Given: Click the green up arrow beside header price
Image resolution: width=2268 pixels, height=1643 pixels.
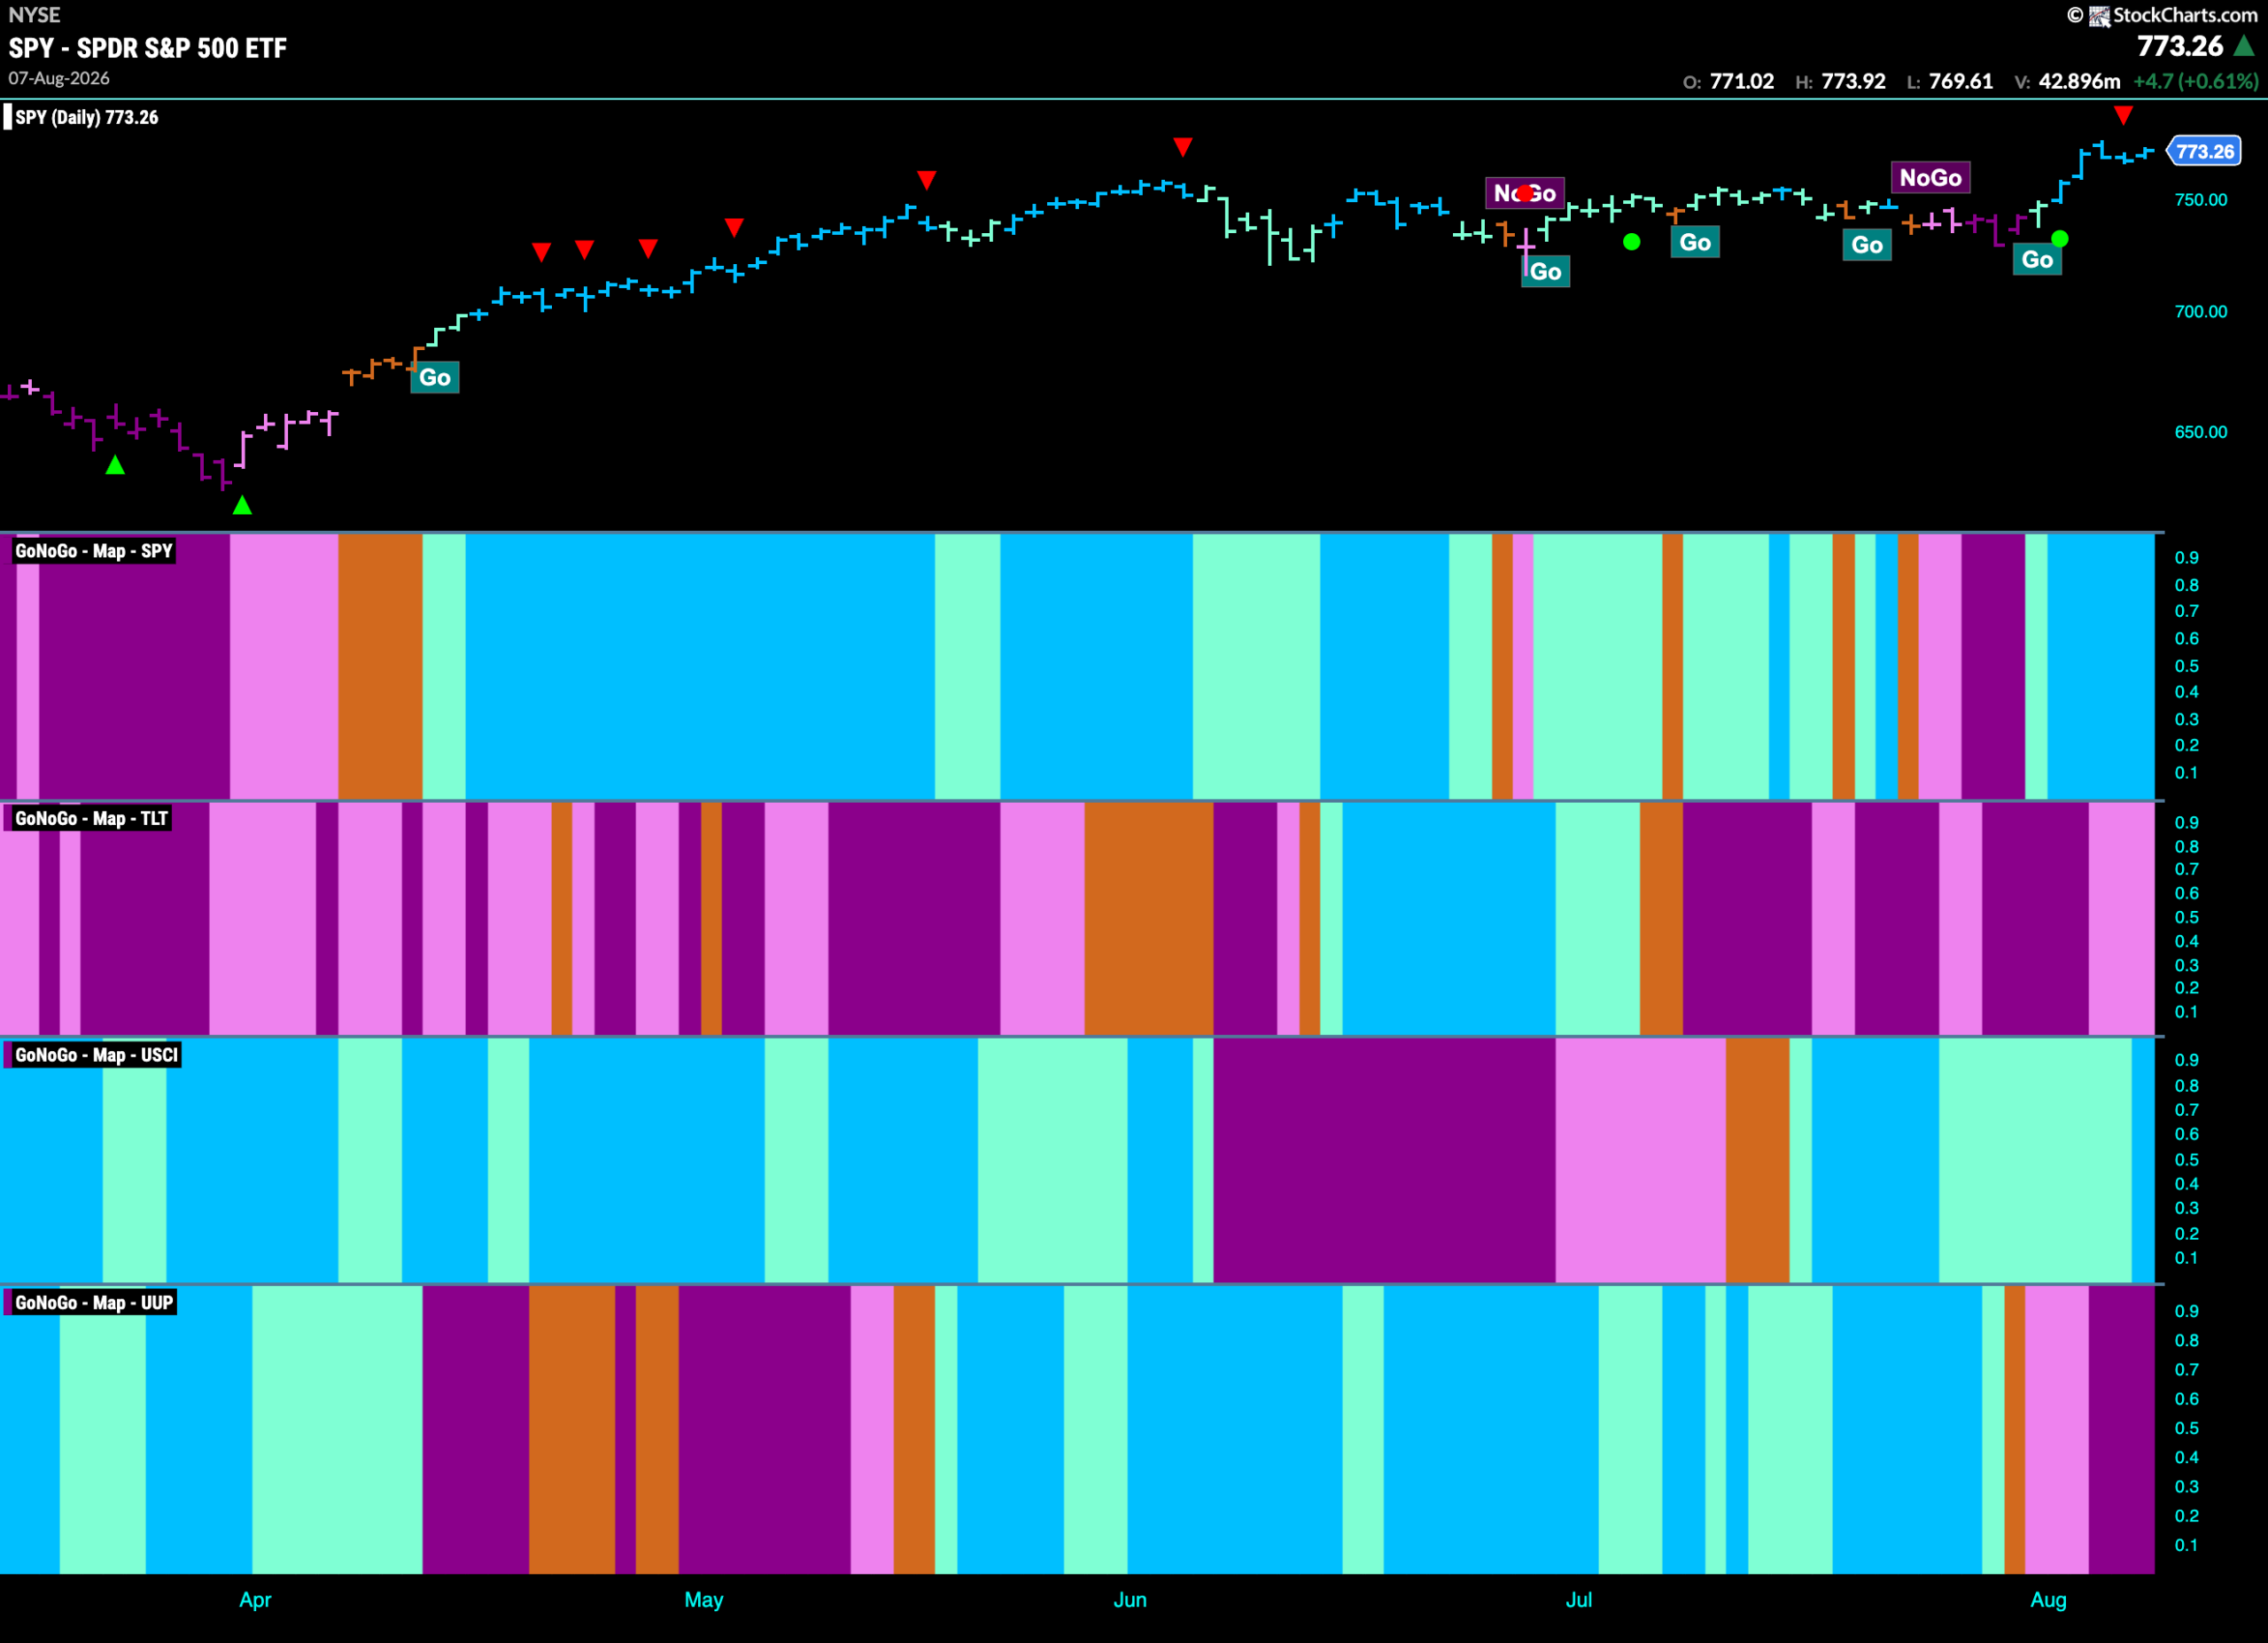Looking at the screenshot, I should pyautogui.click(x=2243, y=46).
